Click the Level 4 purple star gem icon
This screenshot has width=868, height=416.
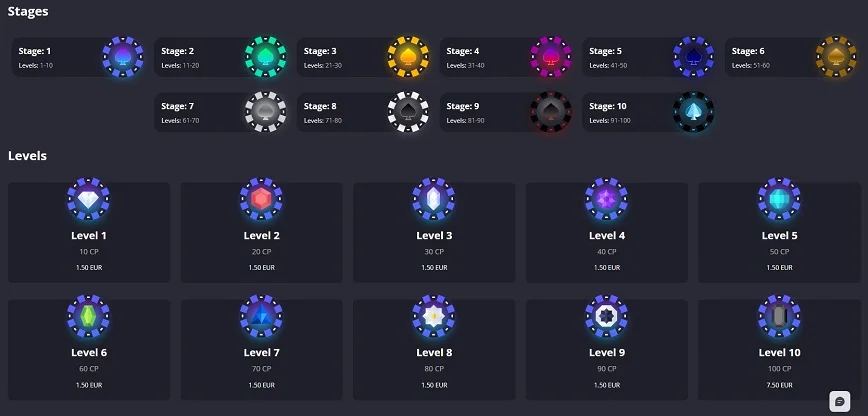pos(607,199)
